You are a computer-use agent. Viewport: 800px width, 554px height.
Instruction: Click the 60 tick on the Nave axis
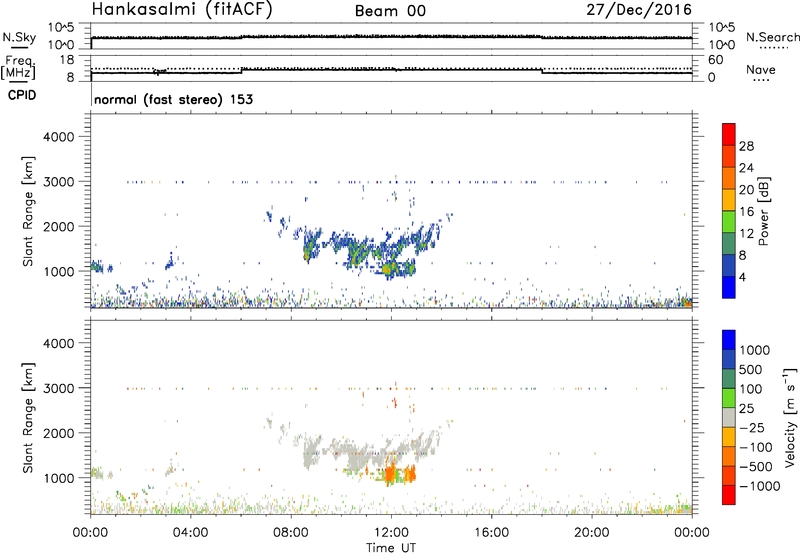[x=715, y=60]
